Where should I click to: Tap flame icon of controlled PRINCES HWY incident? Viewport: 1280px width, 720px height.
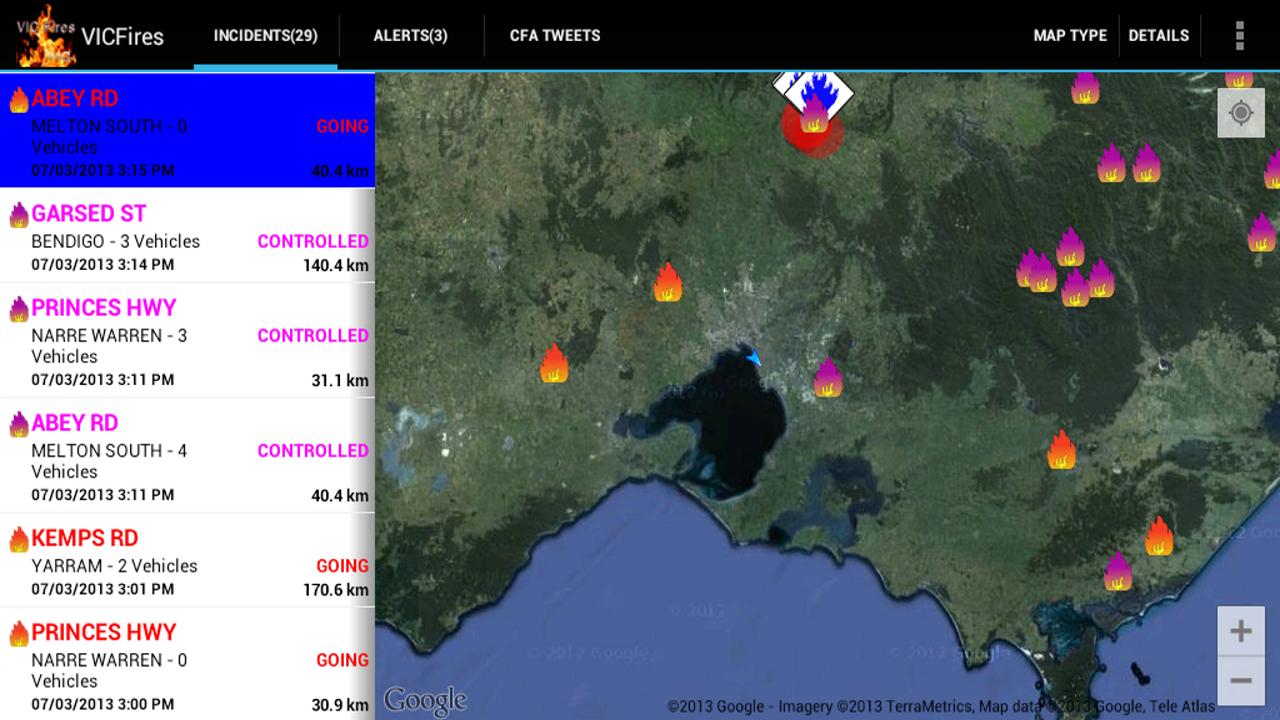19,309
